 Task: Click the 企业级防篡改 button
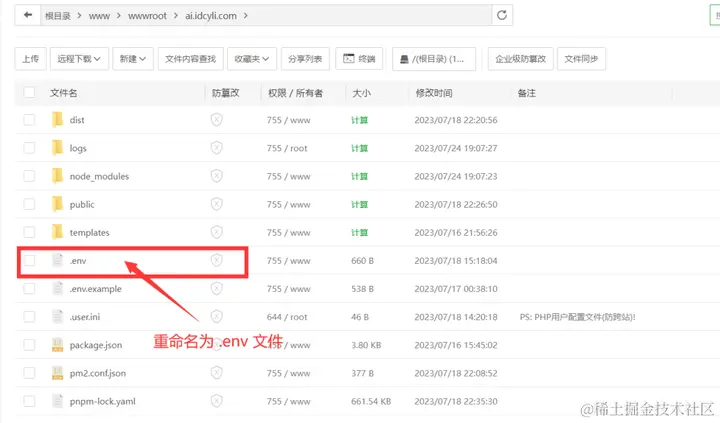[x=521, y=59]
